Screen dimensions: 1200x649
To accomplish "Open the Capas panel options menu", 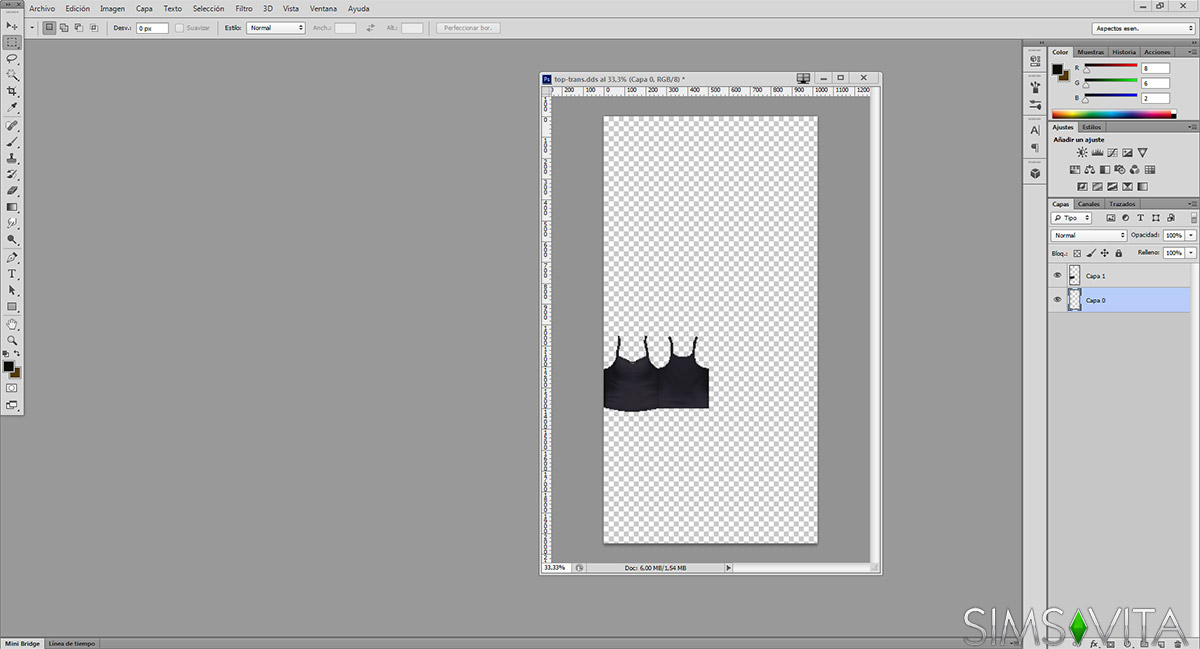I will (x=1192, y=204).
